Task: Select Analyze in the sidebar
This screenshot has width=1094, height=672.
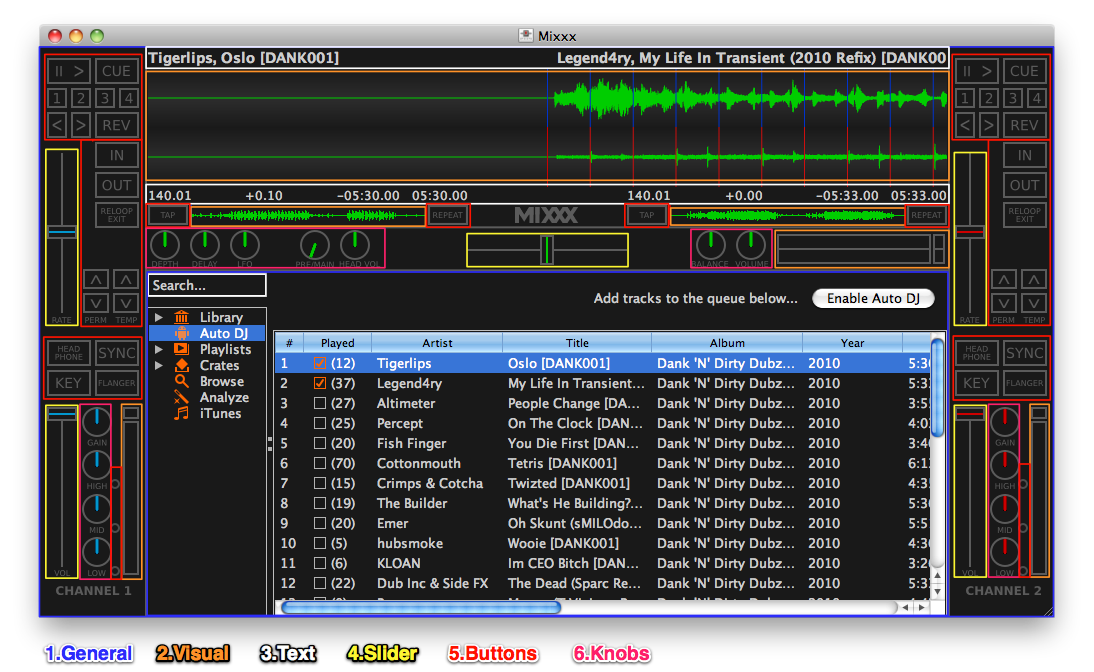Action: pos(223,397)
